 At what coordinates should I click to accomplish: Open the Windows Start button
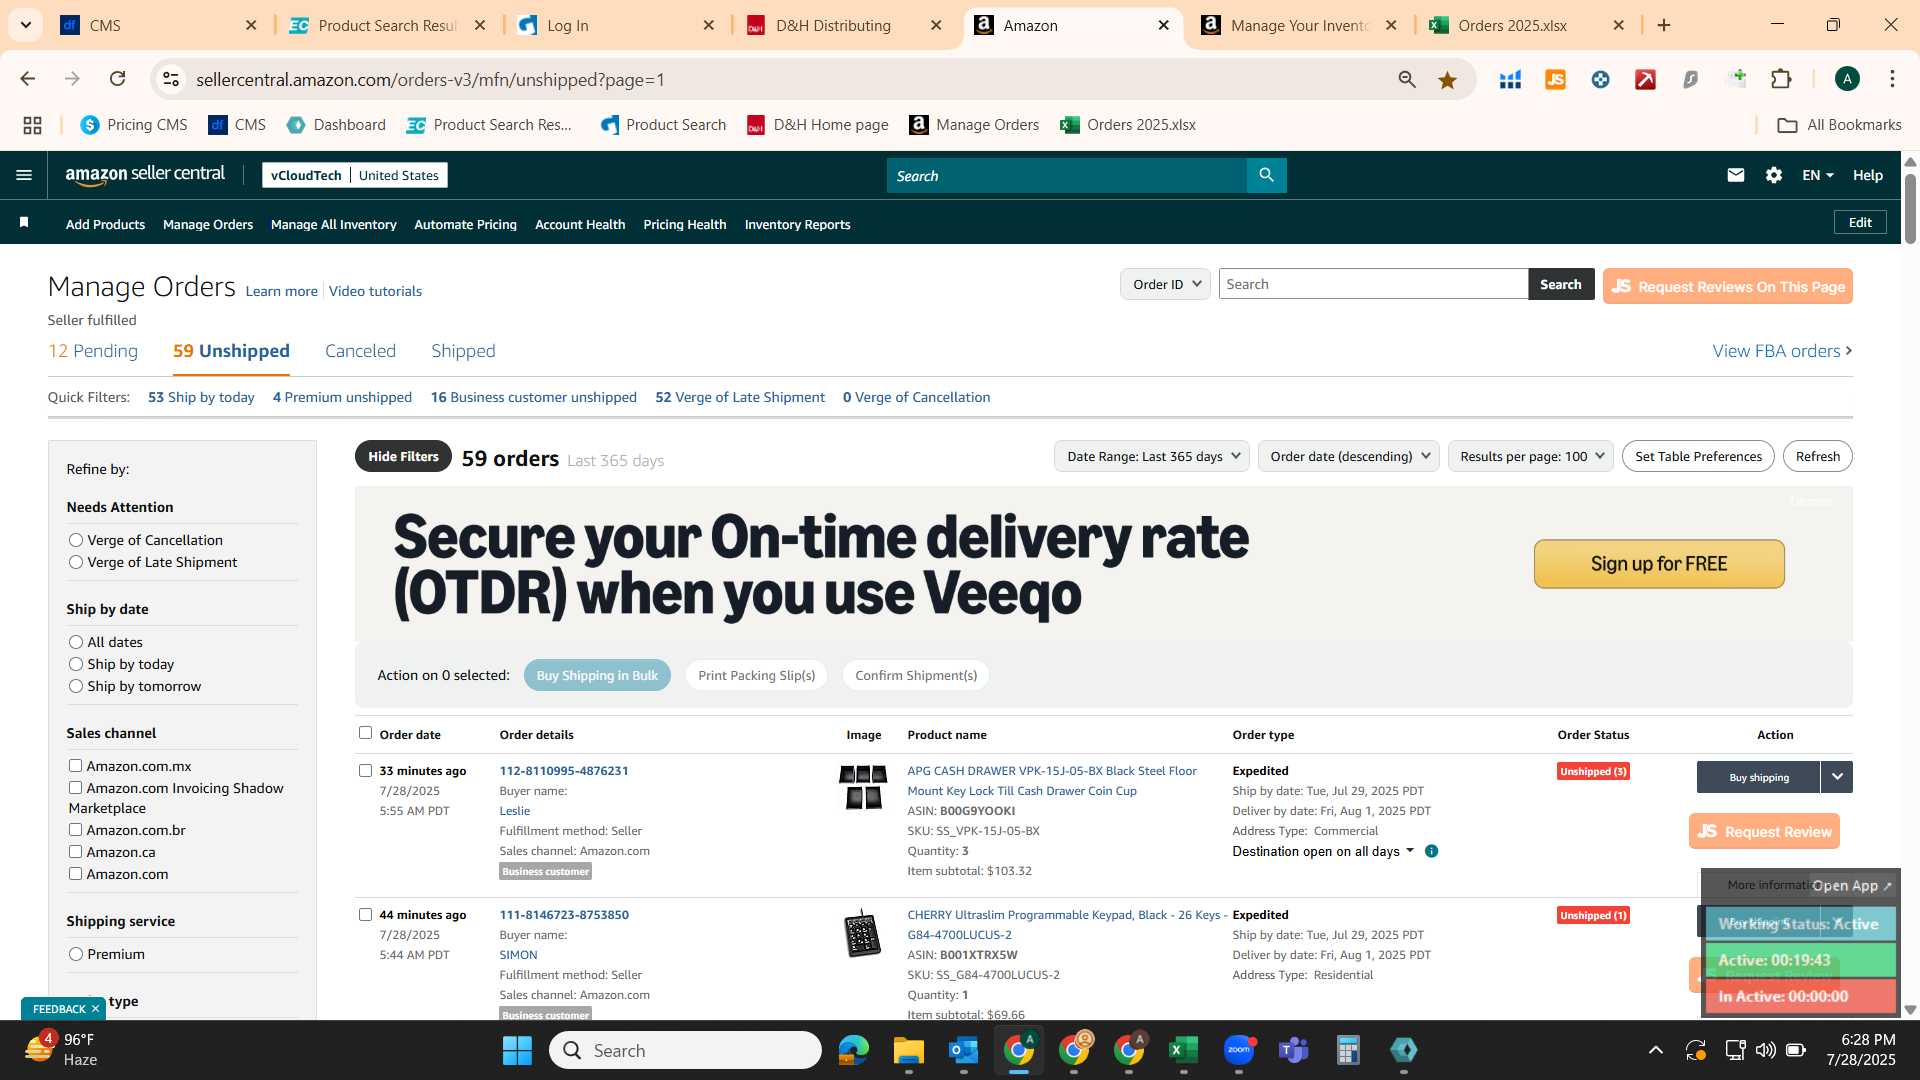pos(517,1050)
